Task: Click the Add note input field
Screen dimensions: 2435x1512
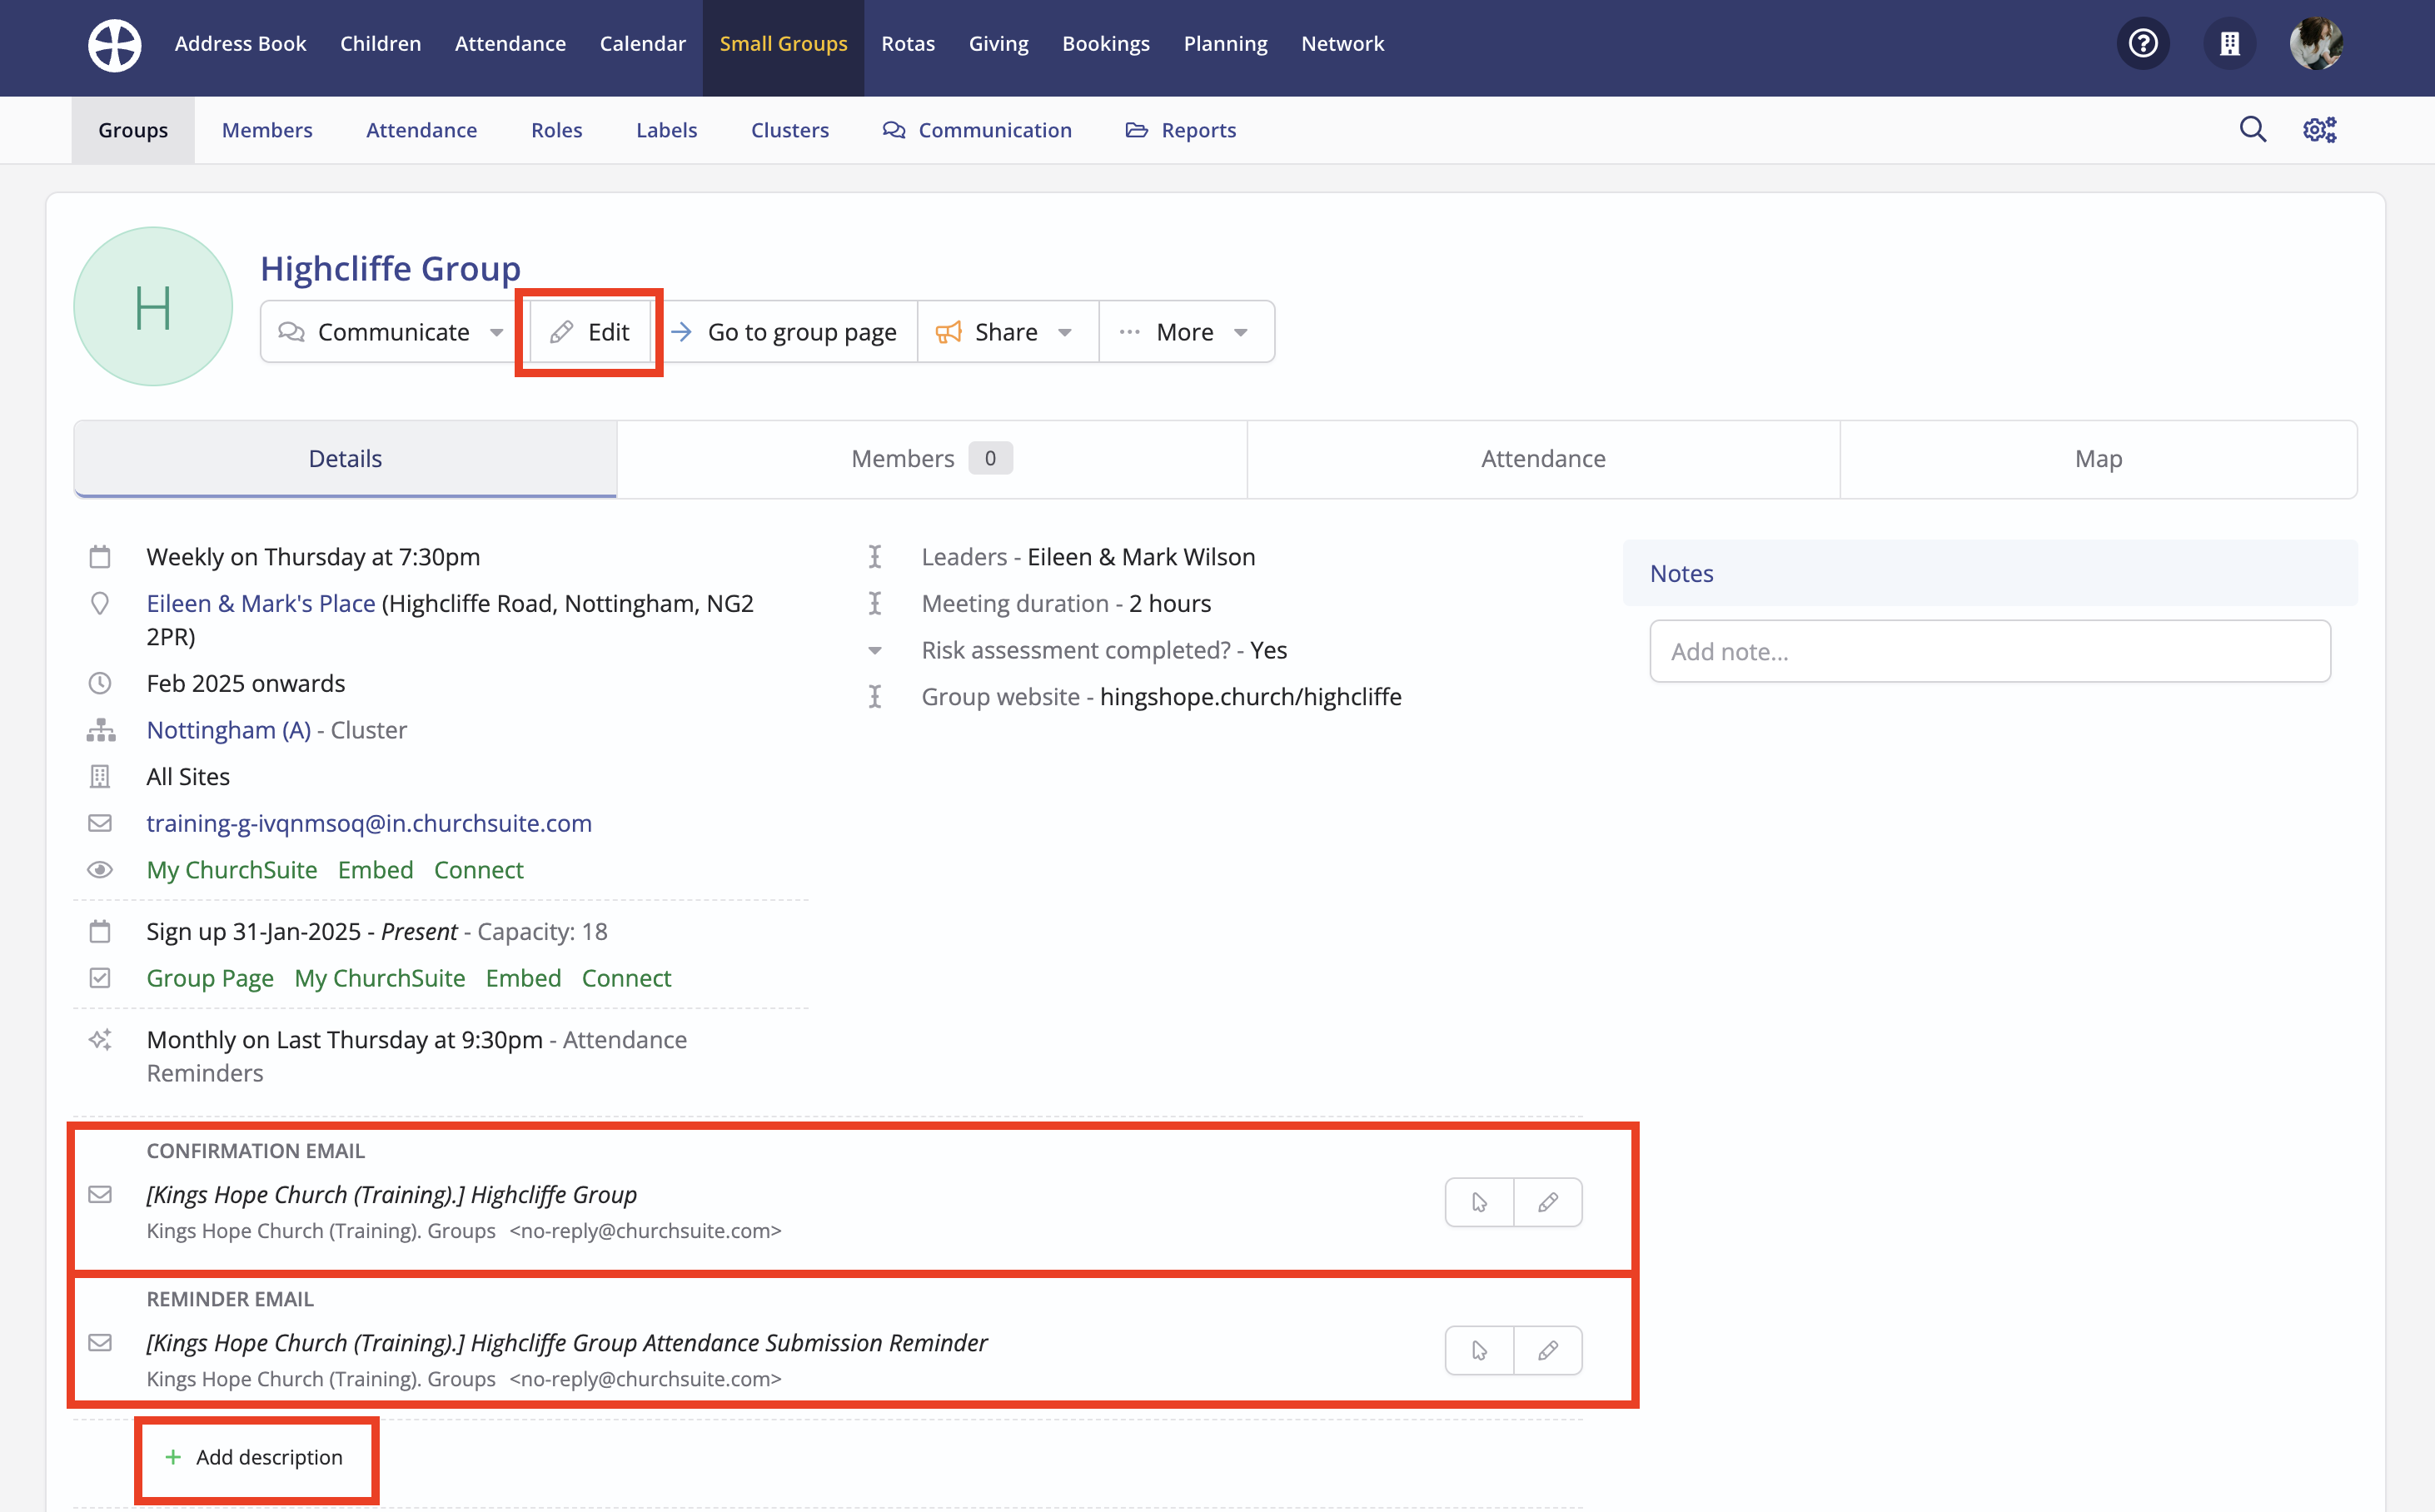Action: [1989, 652]
